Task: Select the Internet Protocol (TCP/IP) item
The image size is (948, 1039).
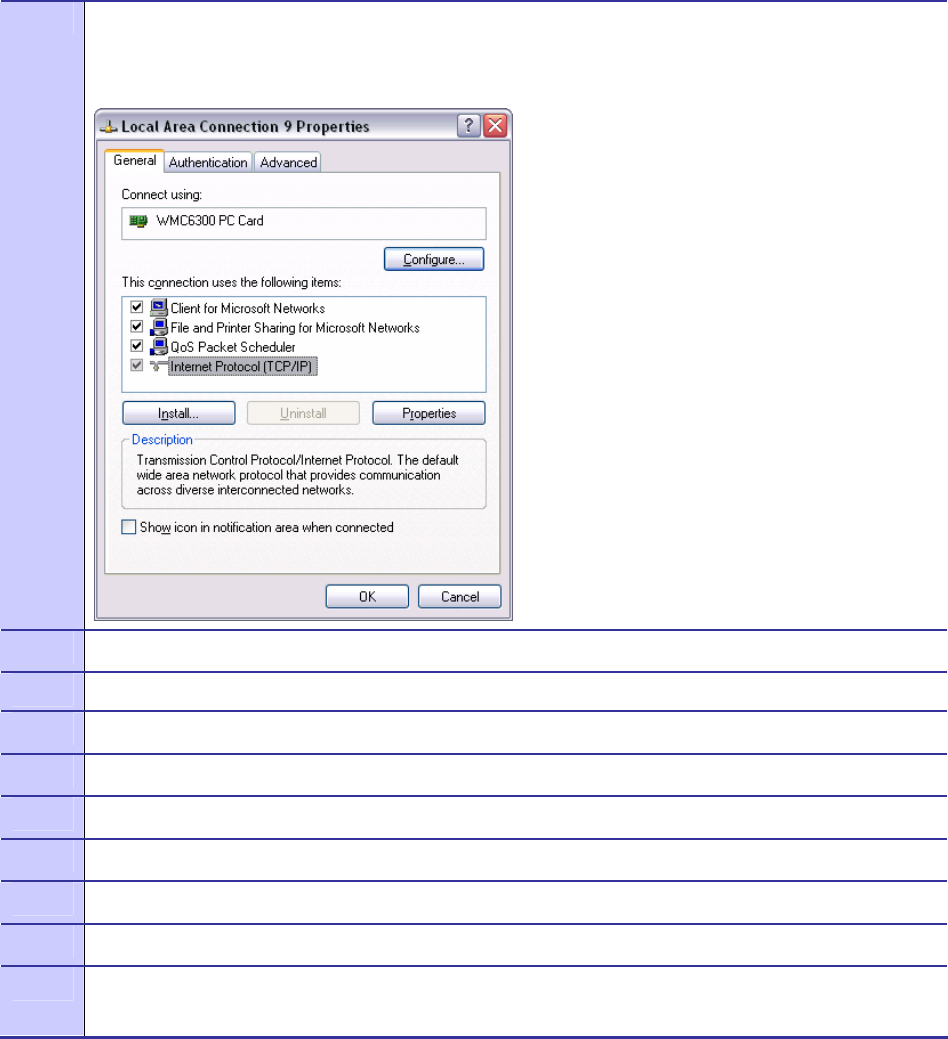Action: point(241,366)
